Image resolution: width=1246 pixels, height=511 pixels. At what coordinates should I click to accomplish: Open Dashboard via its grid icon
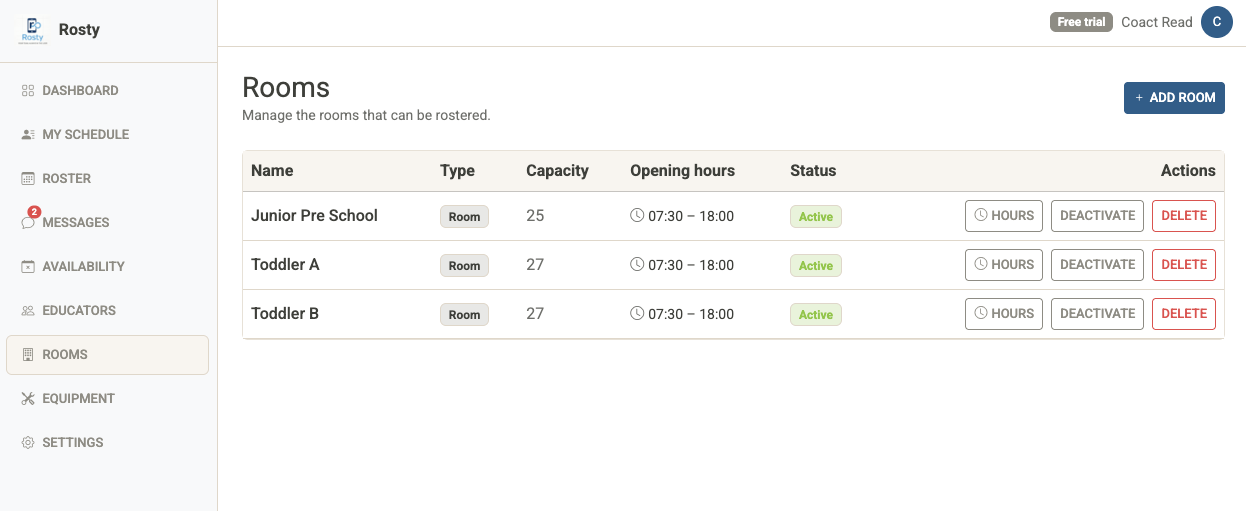28,91
